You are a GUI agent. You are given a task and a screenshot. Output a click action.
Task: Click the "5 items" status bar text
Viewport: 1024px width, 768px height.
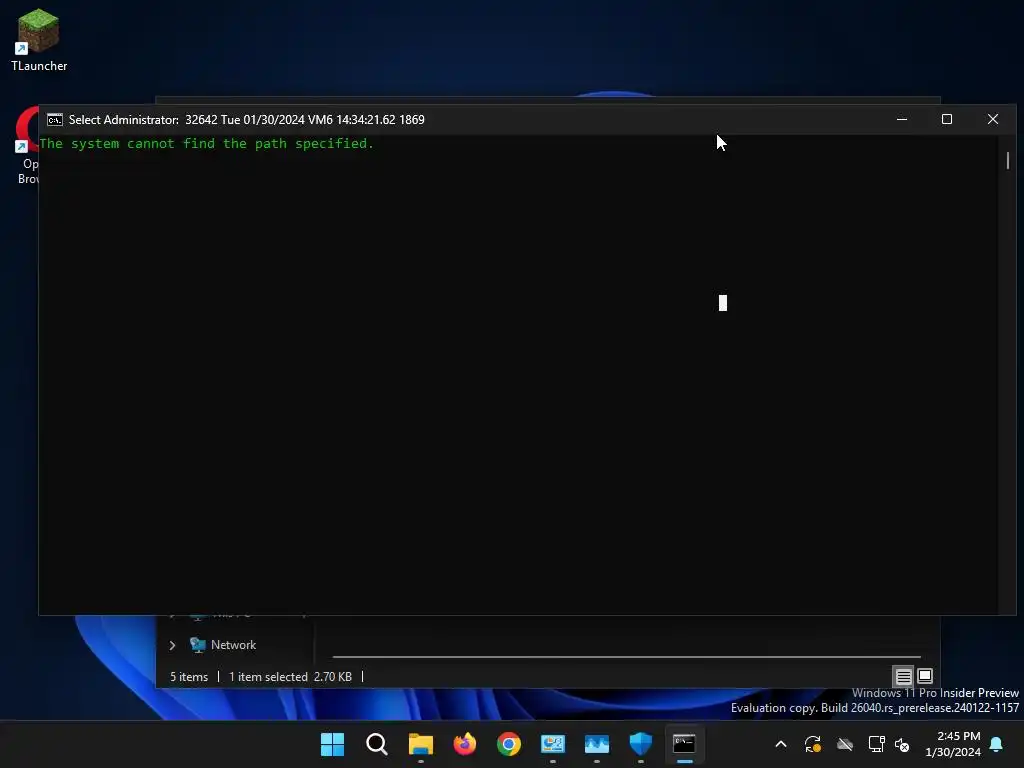point(189,677)
